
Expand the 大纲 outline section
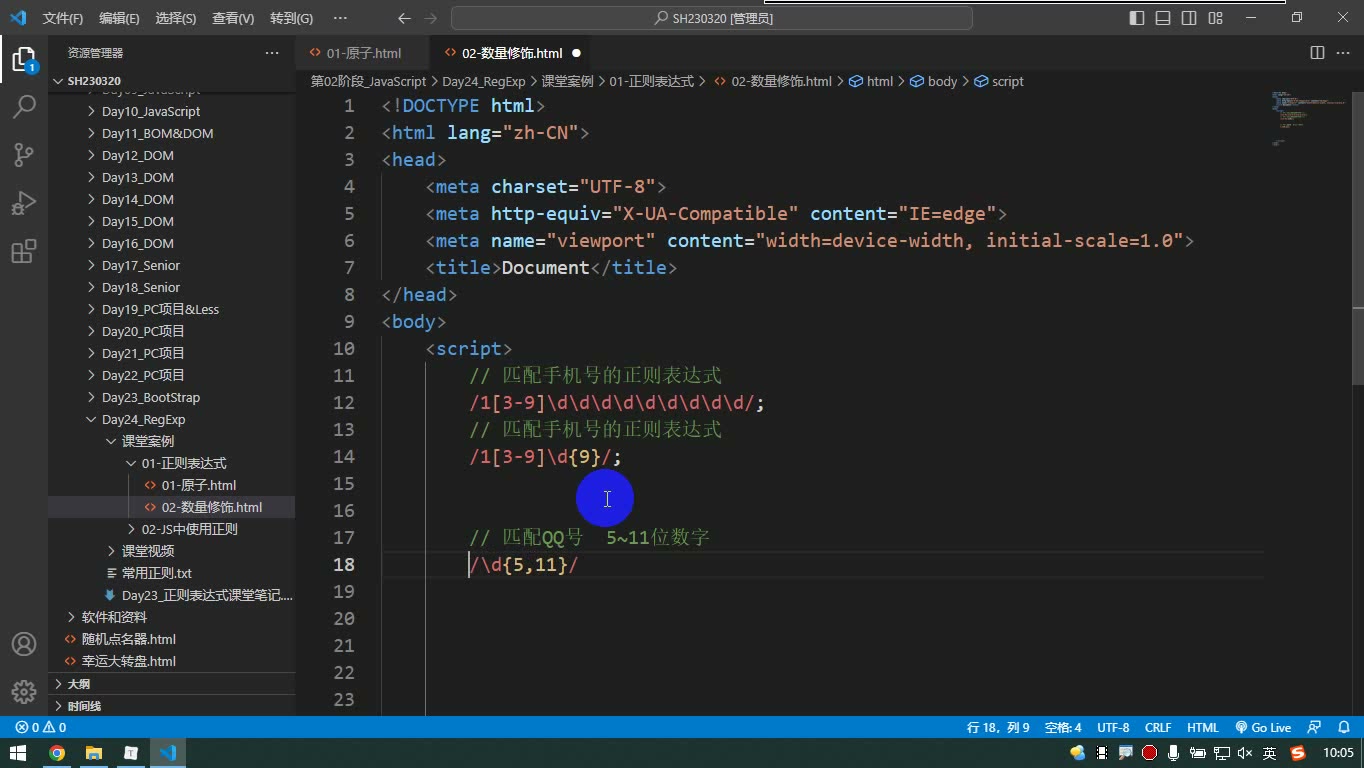click(x=78, y=684)
